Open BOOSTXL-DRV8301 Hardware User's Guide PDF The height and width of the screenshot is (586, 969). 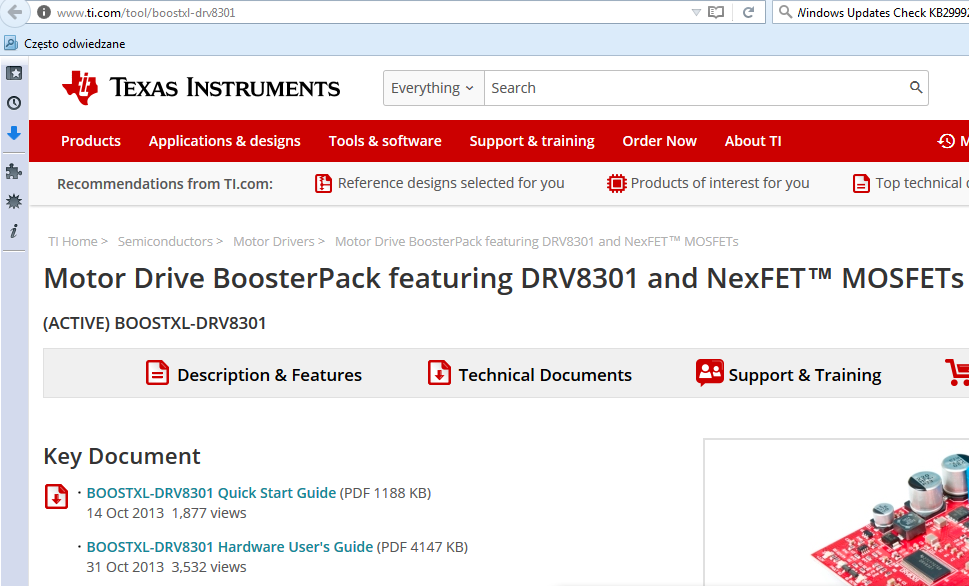pos(230,547)
